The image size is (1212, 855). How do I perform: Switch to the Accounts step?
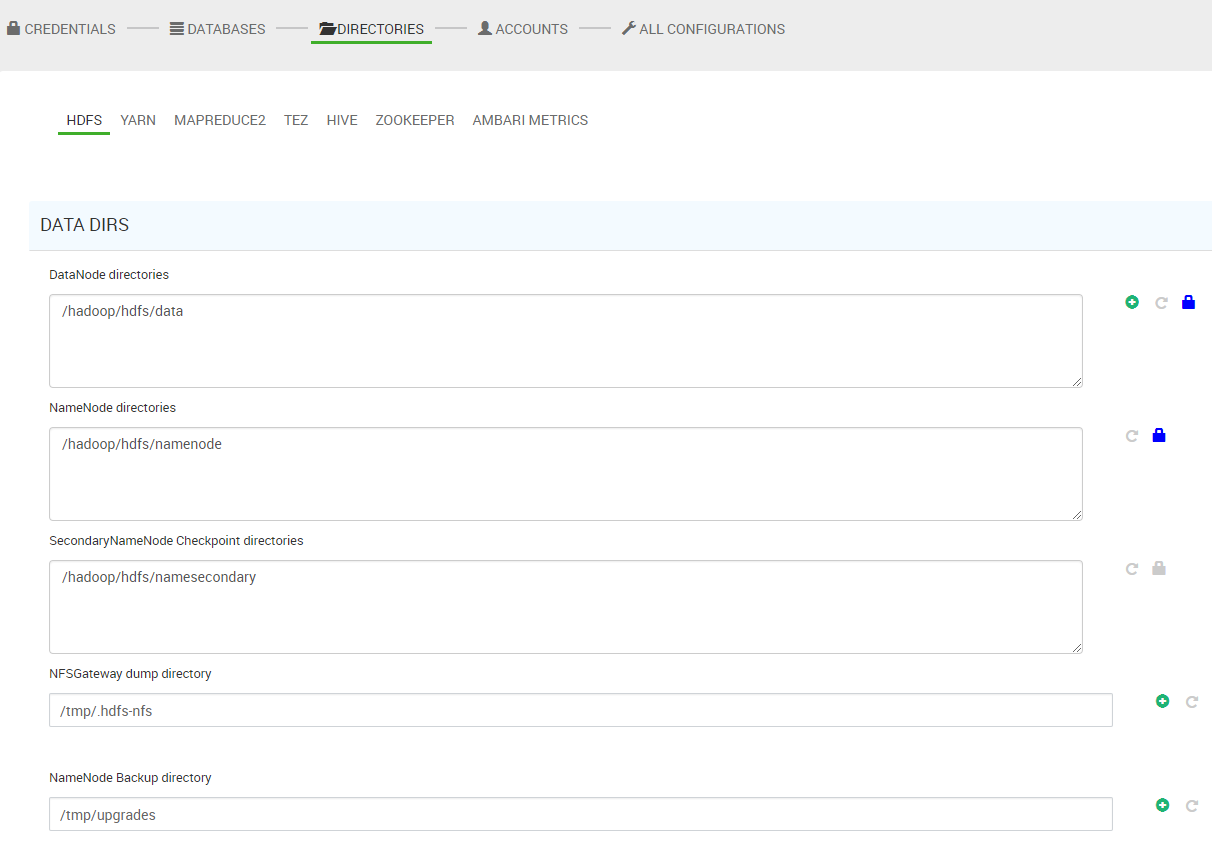coord(522,29)
